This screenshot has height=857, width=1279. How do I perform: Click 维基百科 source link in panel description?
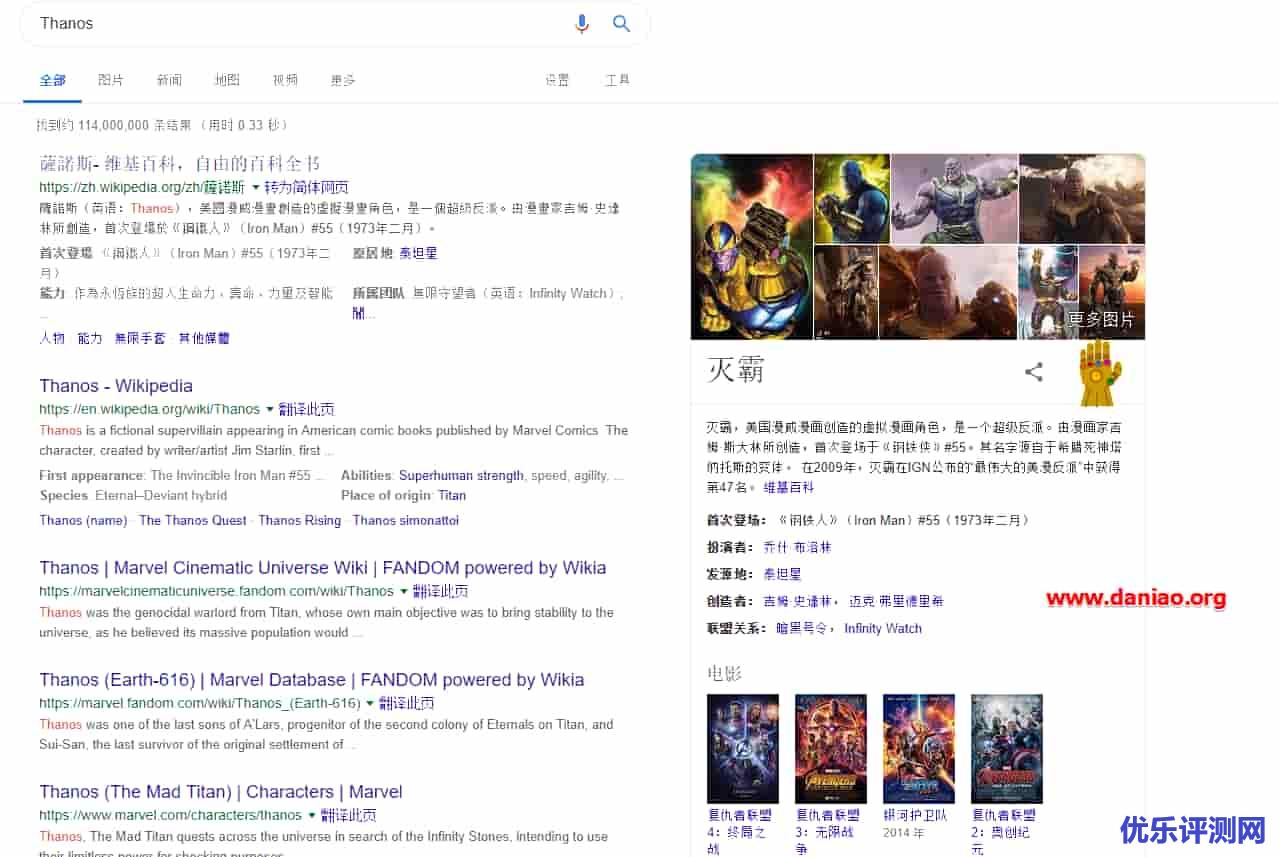[789, 488]
